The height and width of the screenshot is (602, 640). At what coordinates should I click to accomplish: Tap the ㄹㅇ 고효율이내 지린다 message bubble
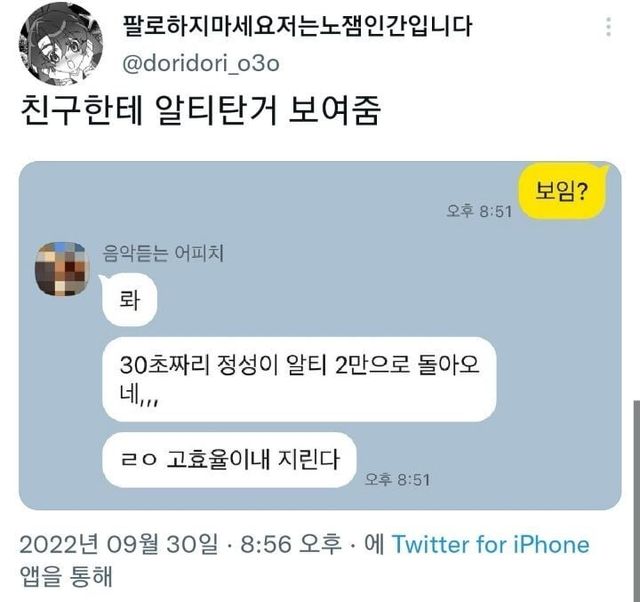tap(229, 460)
